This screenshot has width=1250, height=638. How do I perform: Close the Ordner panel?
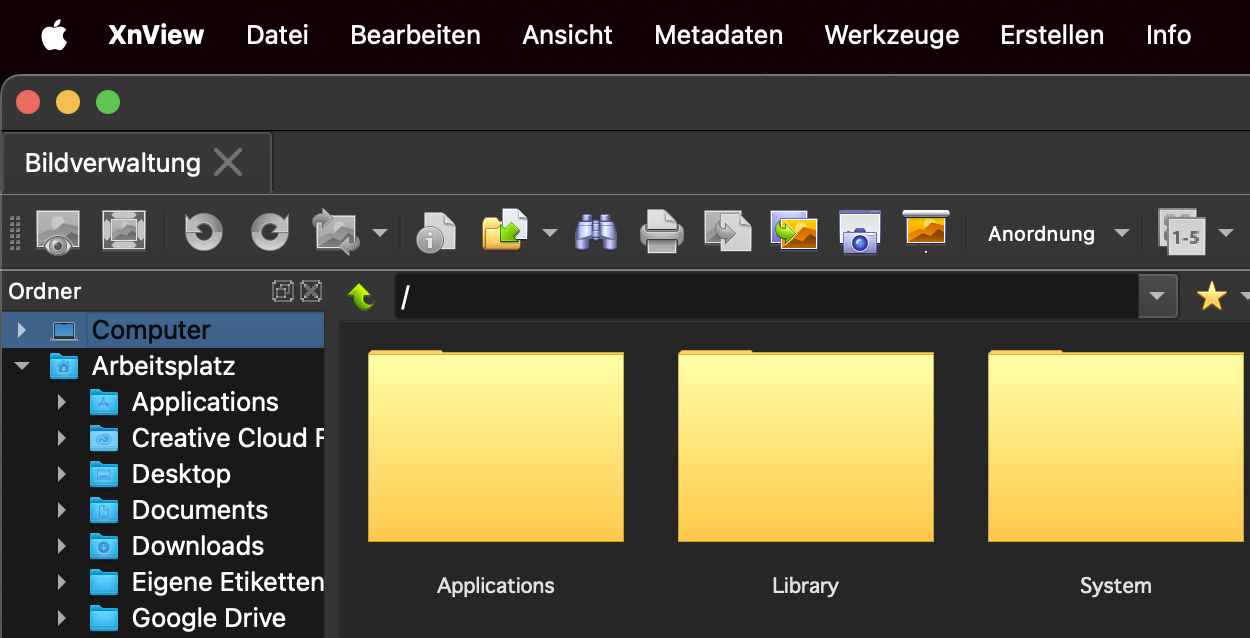(x=311, y=291)
